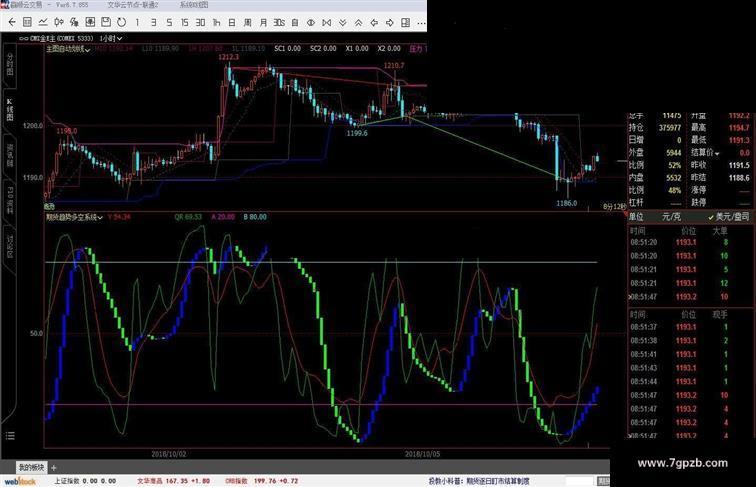Click the 内盘 value 5532
This screenshot has width=756, height=487.
(x=674, y=178)
